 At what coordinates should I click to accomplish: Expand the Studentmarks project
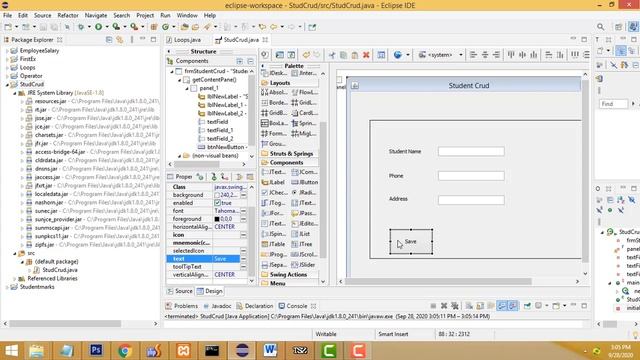pos(7,287)
